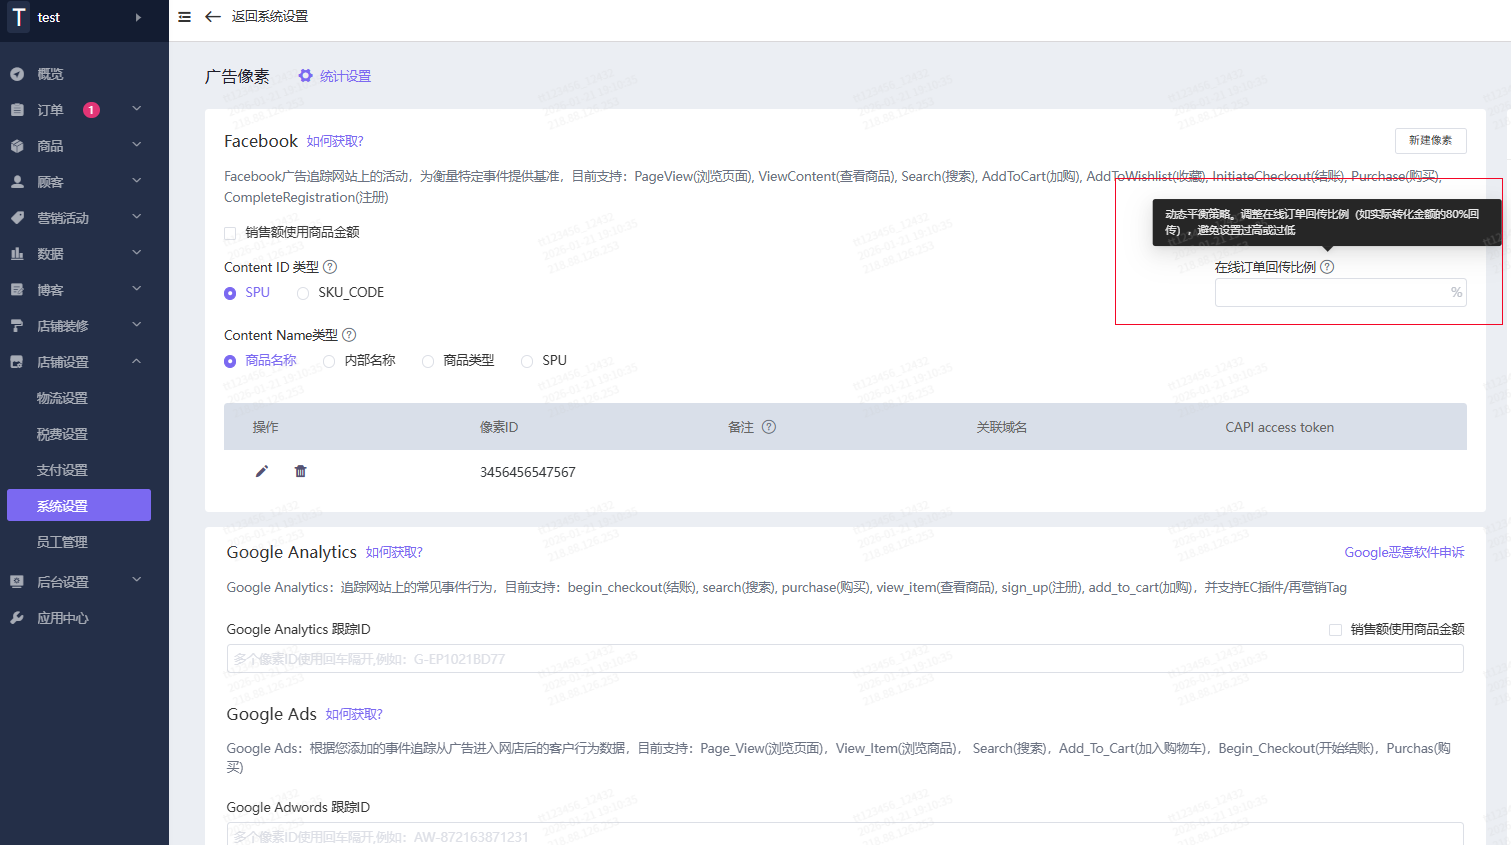Screen dimensions: 1511x845
Task: Open the hamburger menu in the top bar
Action: 184,16
